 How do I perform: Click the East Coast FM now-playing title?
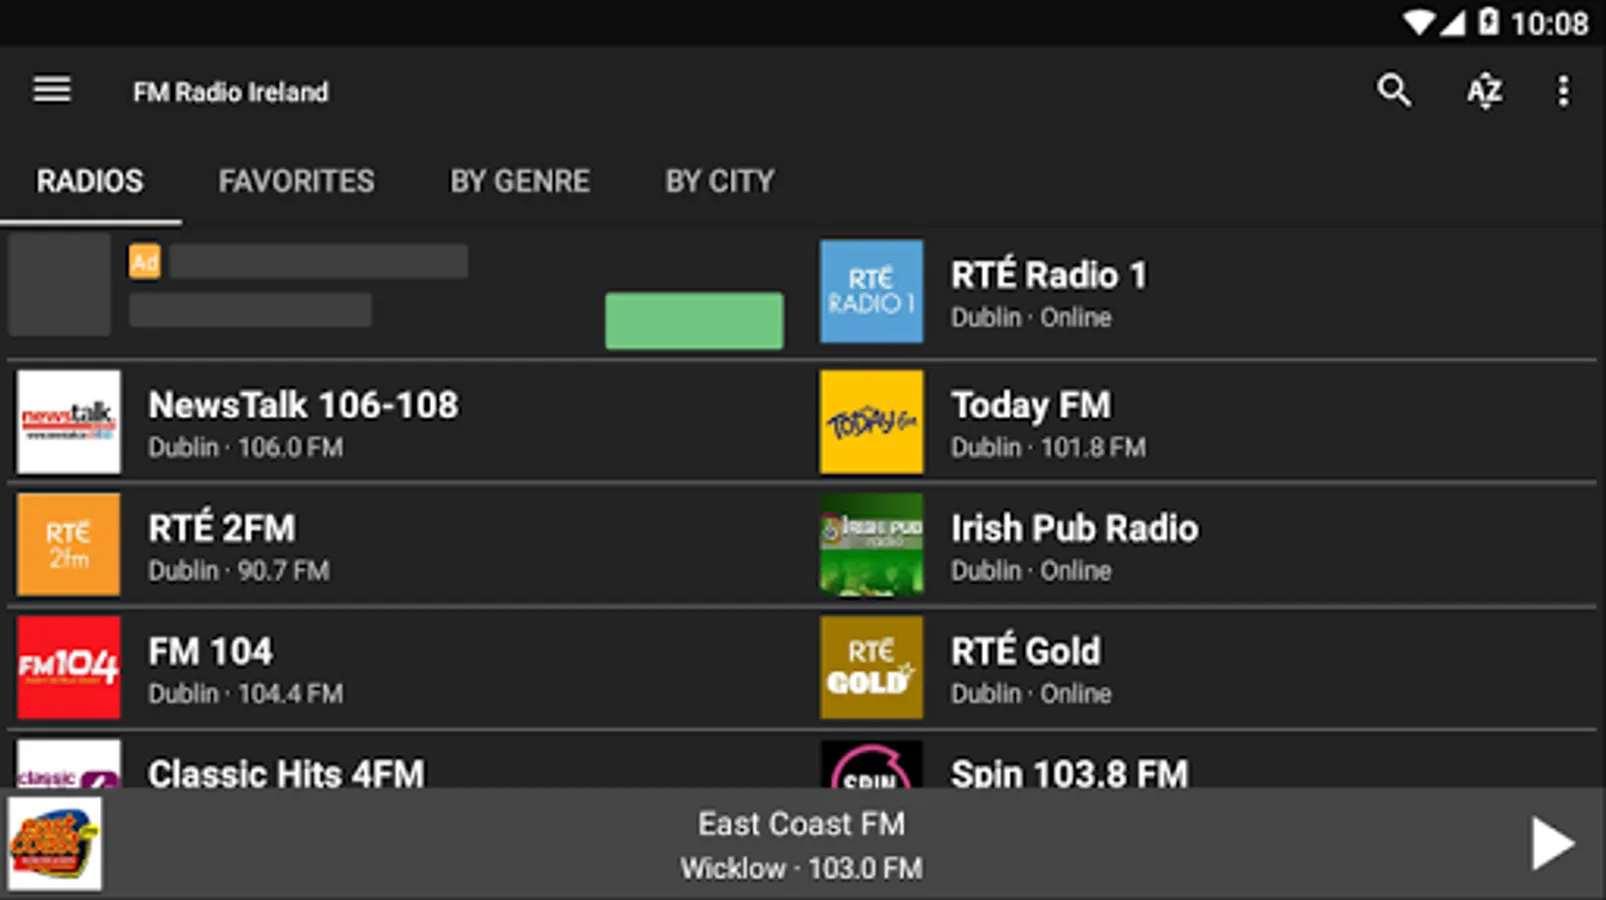pos(802,823)
